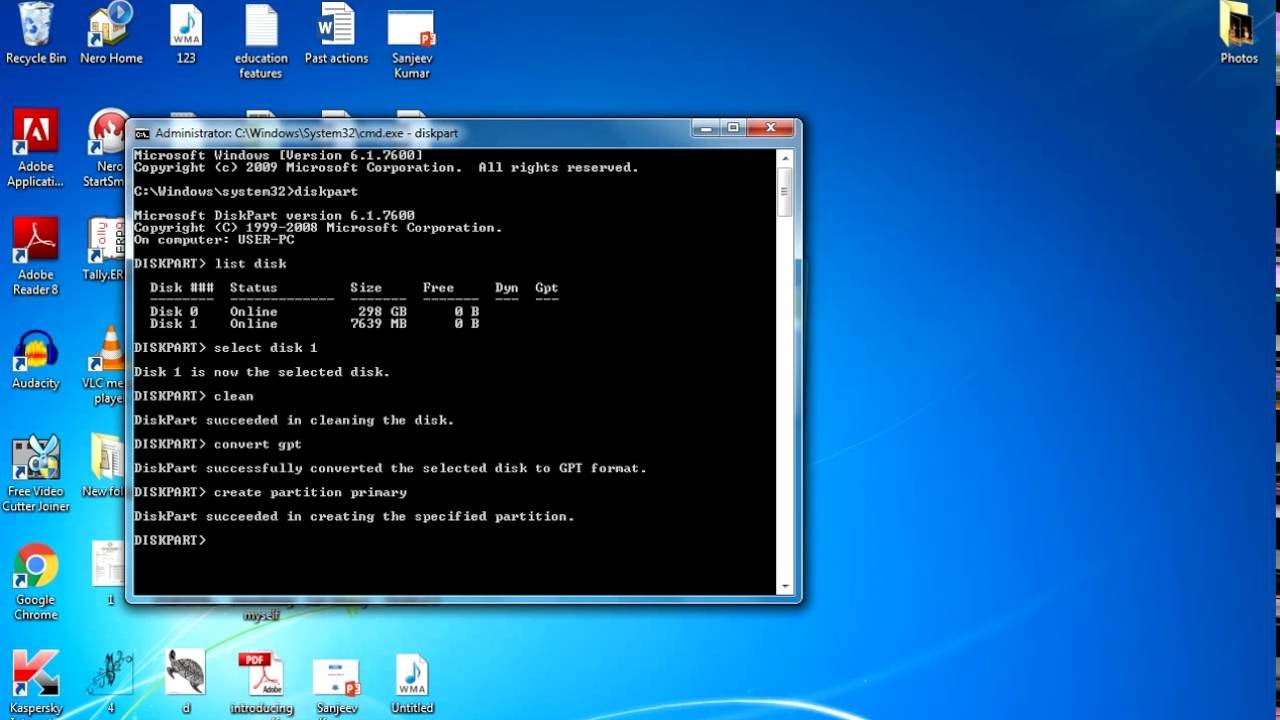Click the 'clean' command text

pyautogui.click(x=234, y=396)
